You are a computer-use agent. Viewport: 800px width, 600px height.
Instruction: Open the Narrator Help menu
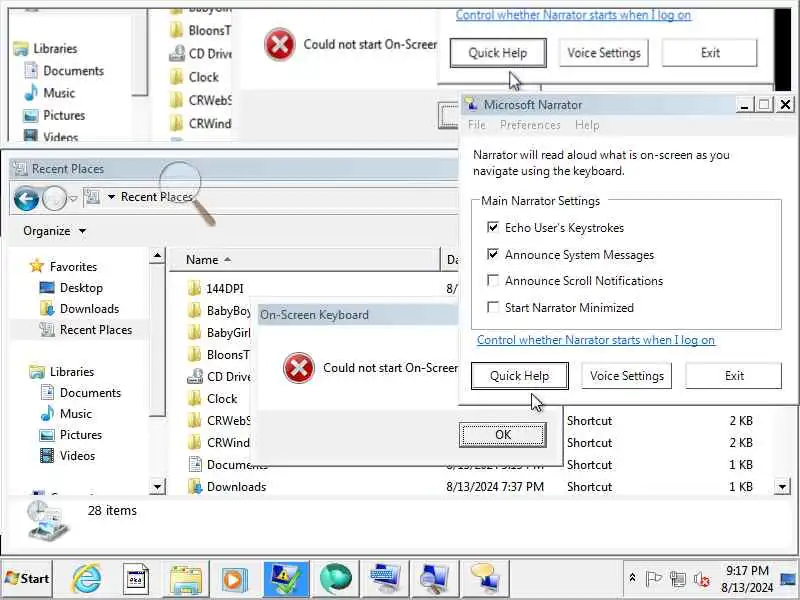(587, 125)
